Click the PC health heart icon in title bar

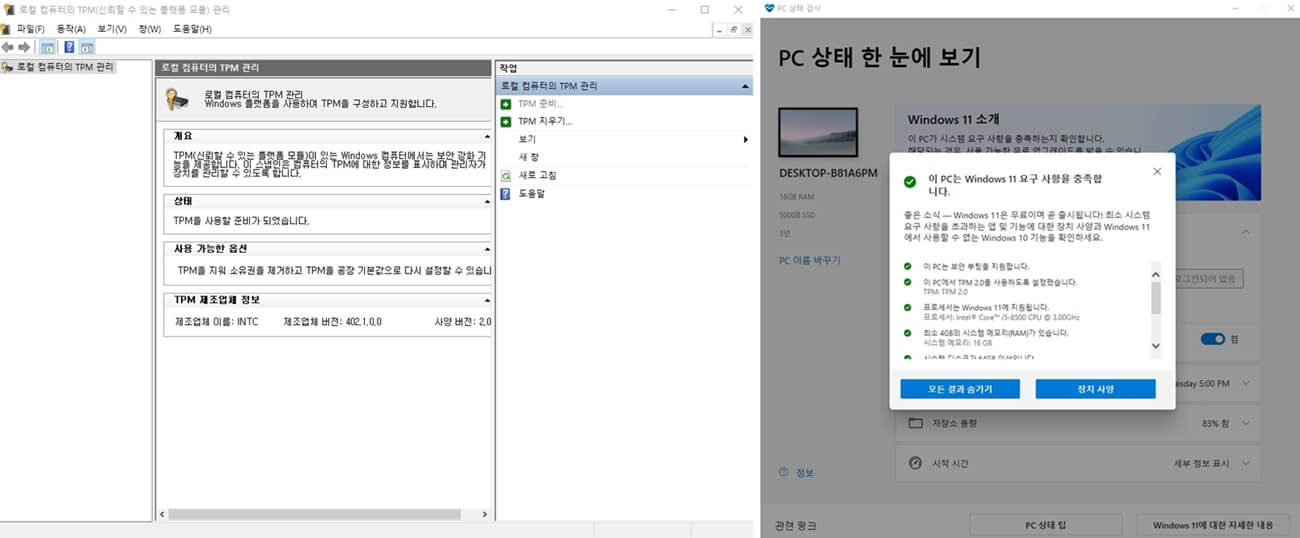[769, 9]
